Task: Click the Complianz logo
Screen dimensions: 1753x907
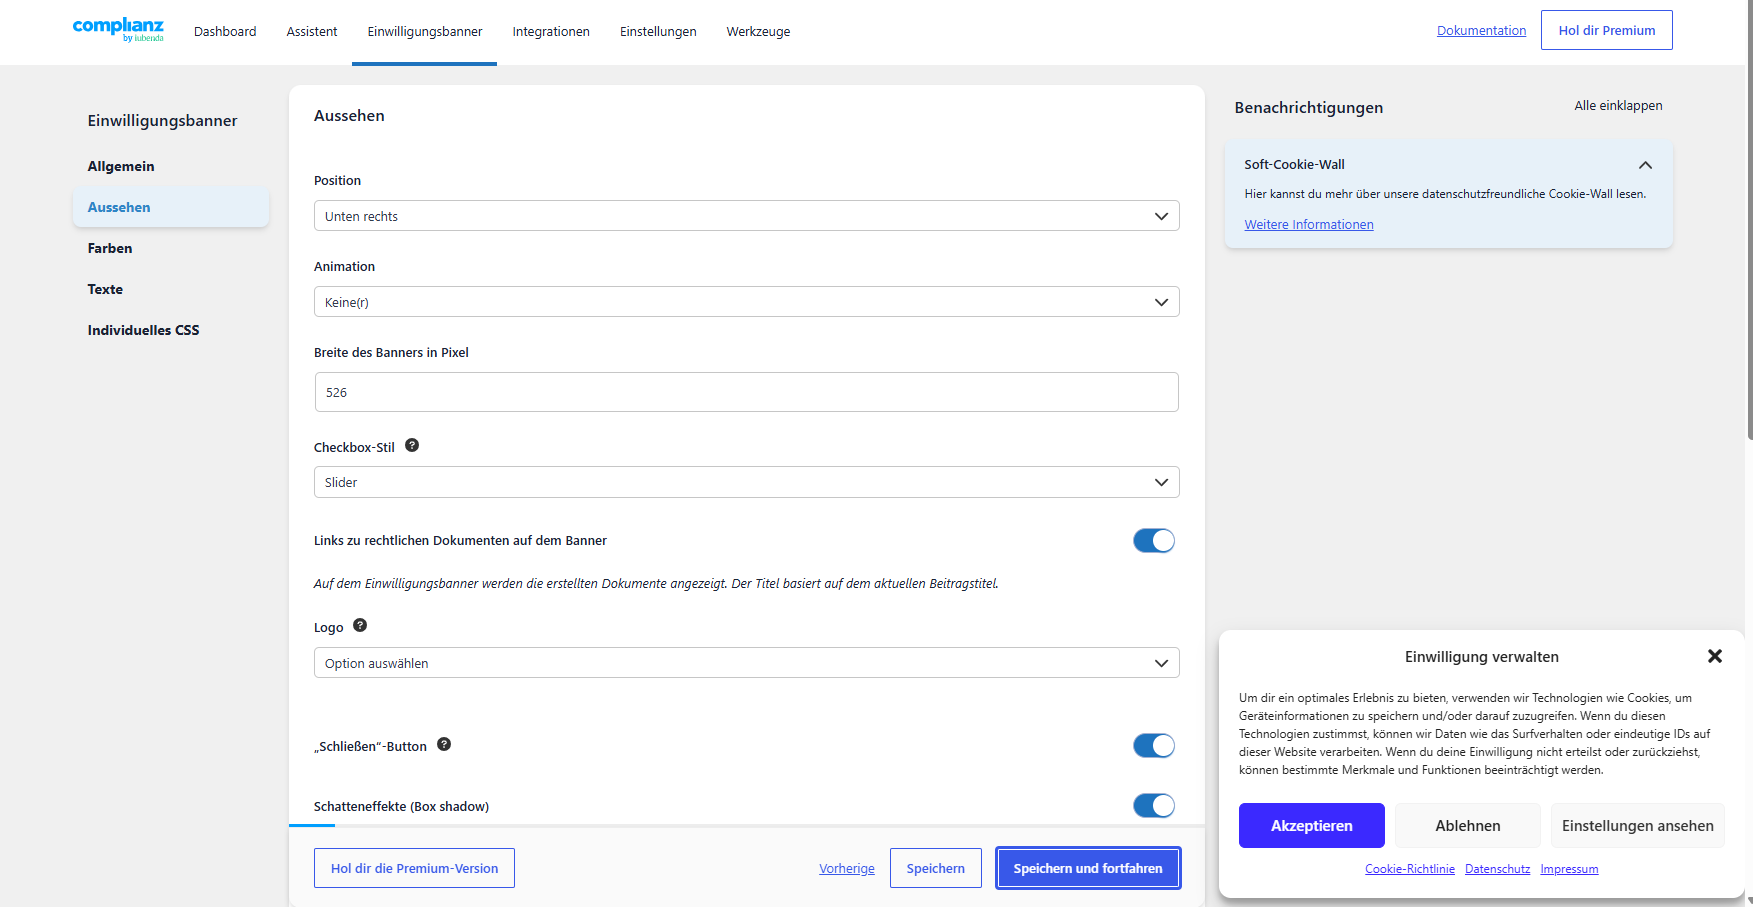Action: [x=118, y=30]
